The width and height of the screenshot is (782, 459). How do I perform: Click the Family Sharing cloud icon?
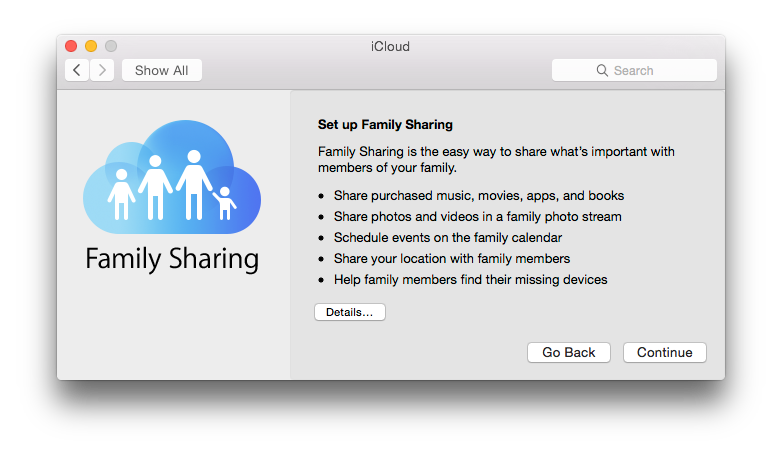coord(172,177)
